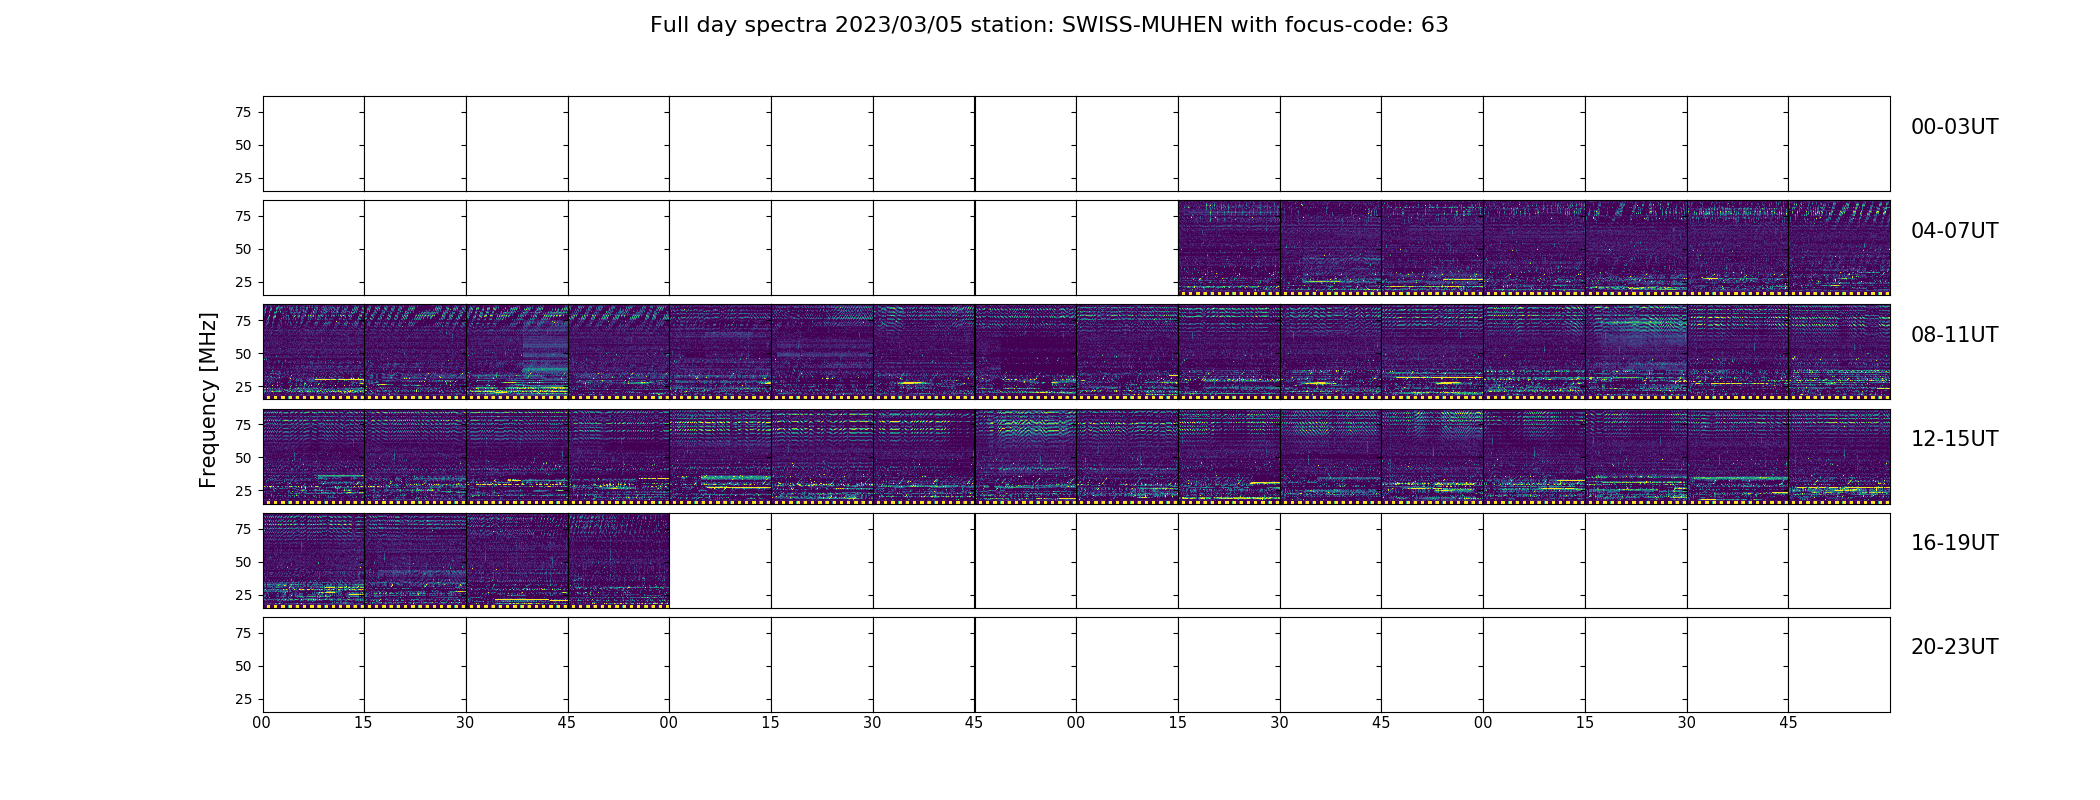Click the leftmost 00 time tick label
The height and width of the screenshot is (800, 2100).
(262, 722)
